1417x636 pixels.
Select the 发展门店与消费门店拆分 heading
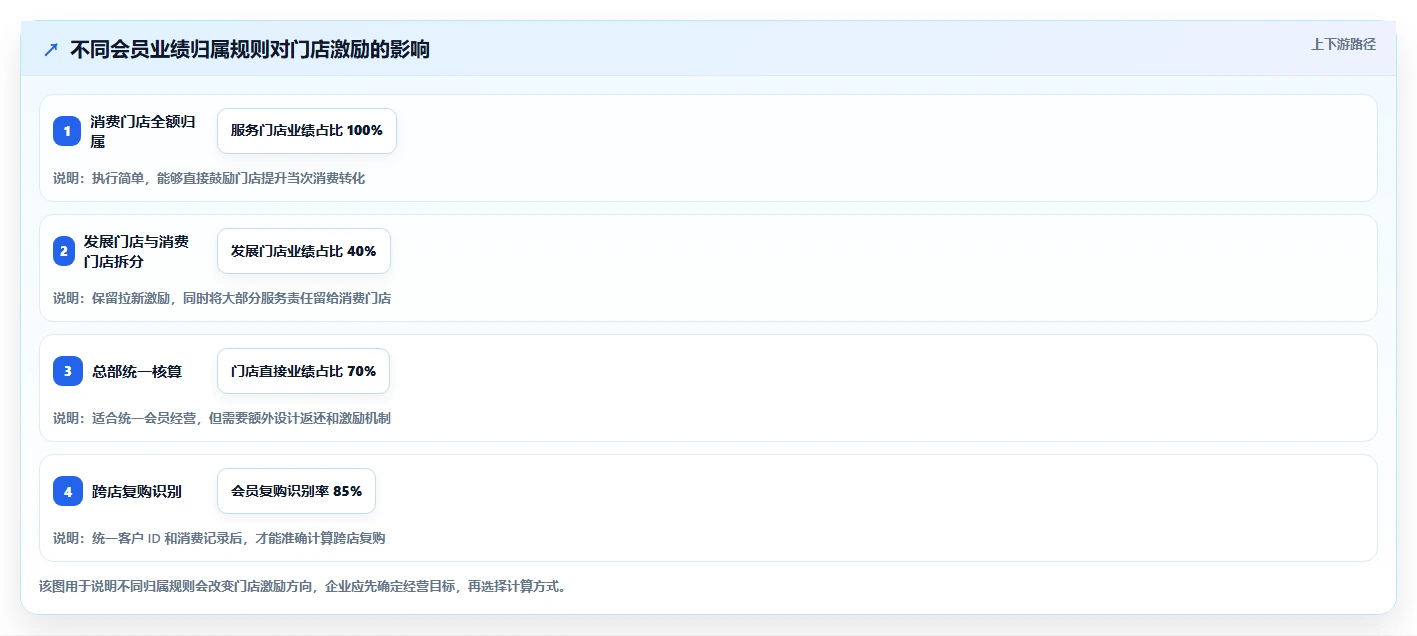tap(136, 251)
